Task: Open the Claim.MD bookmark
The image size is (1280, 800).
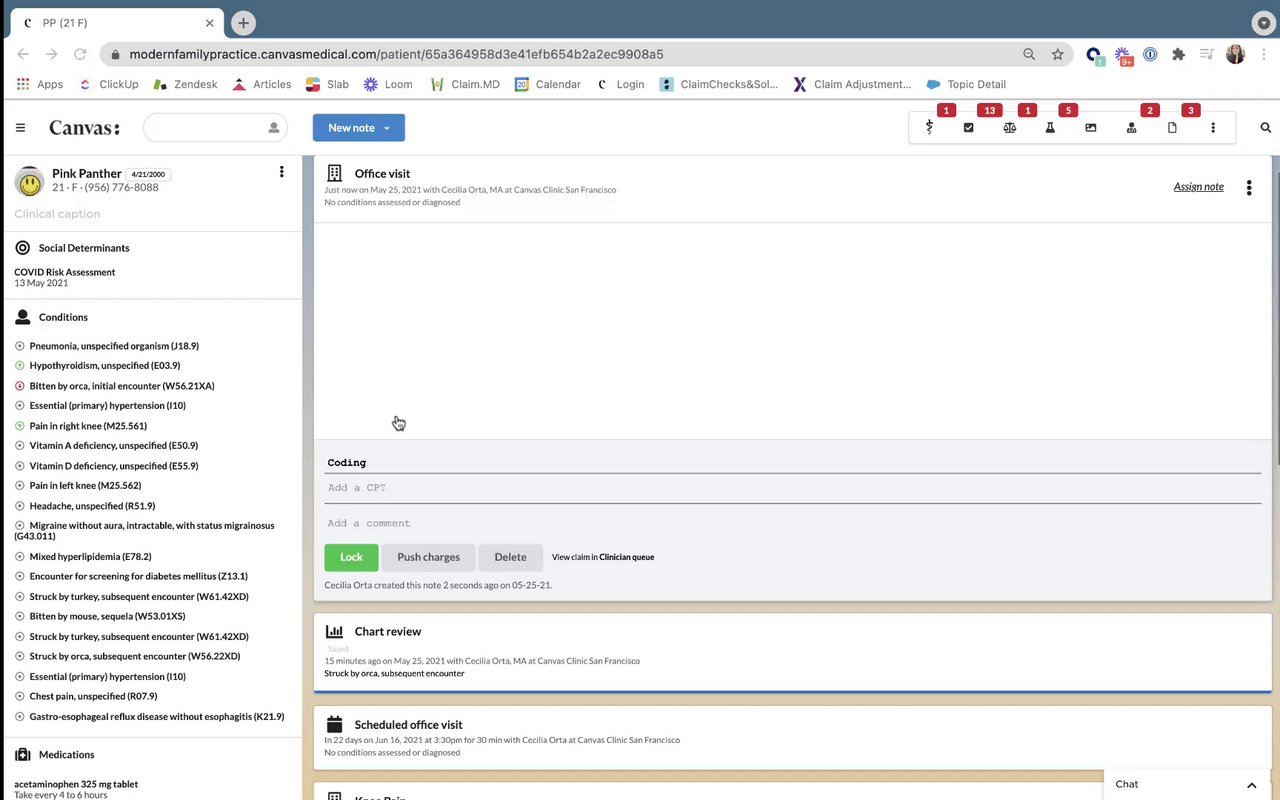Action: (465, 84)
